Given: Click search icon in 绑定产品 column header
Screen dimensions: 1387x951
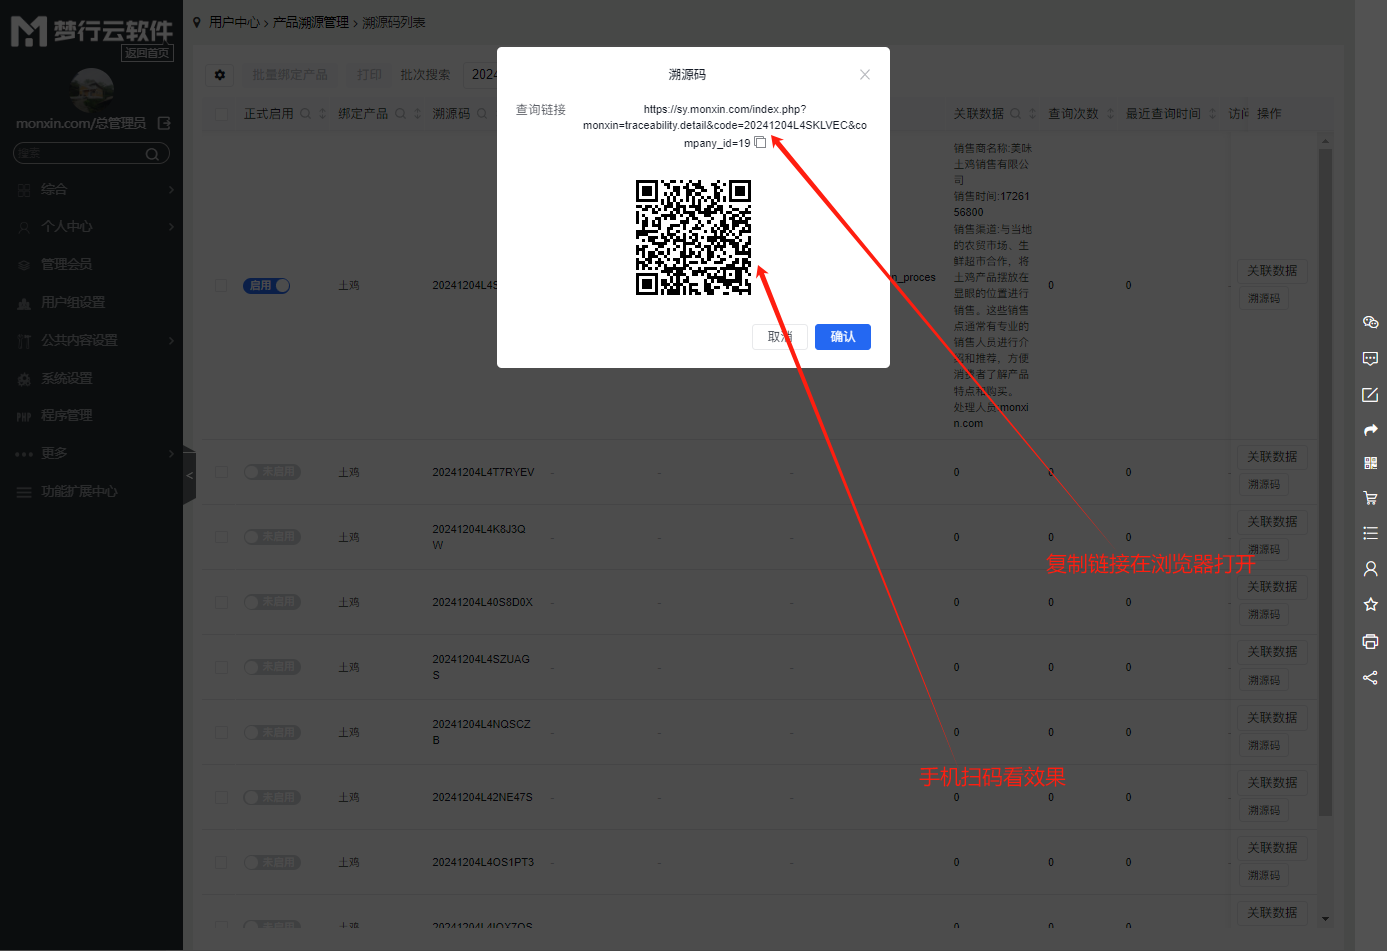Looking at the screenshot, I should pos(400,114).
